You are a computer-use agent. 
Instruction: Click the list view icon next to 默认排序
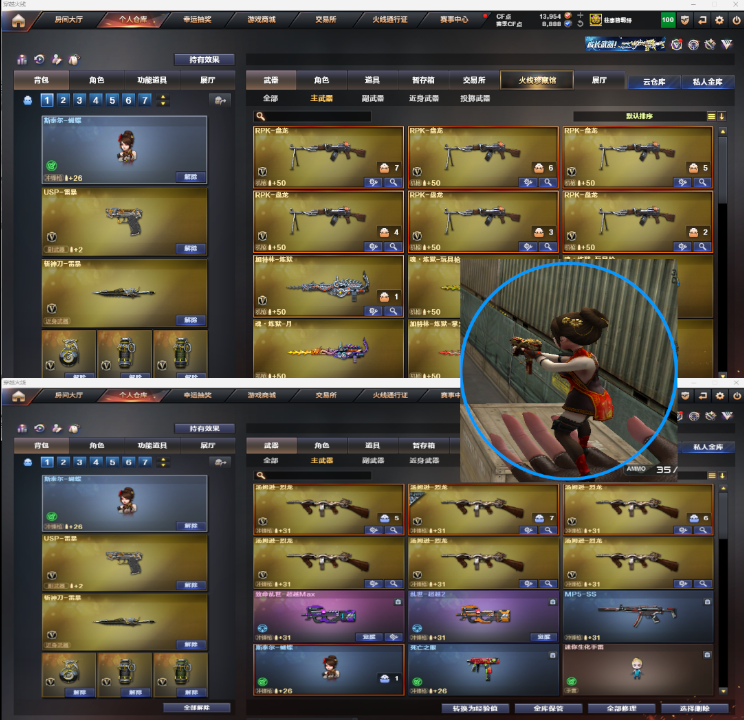click(x=711, y=116)
